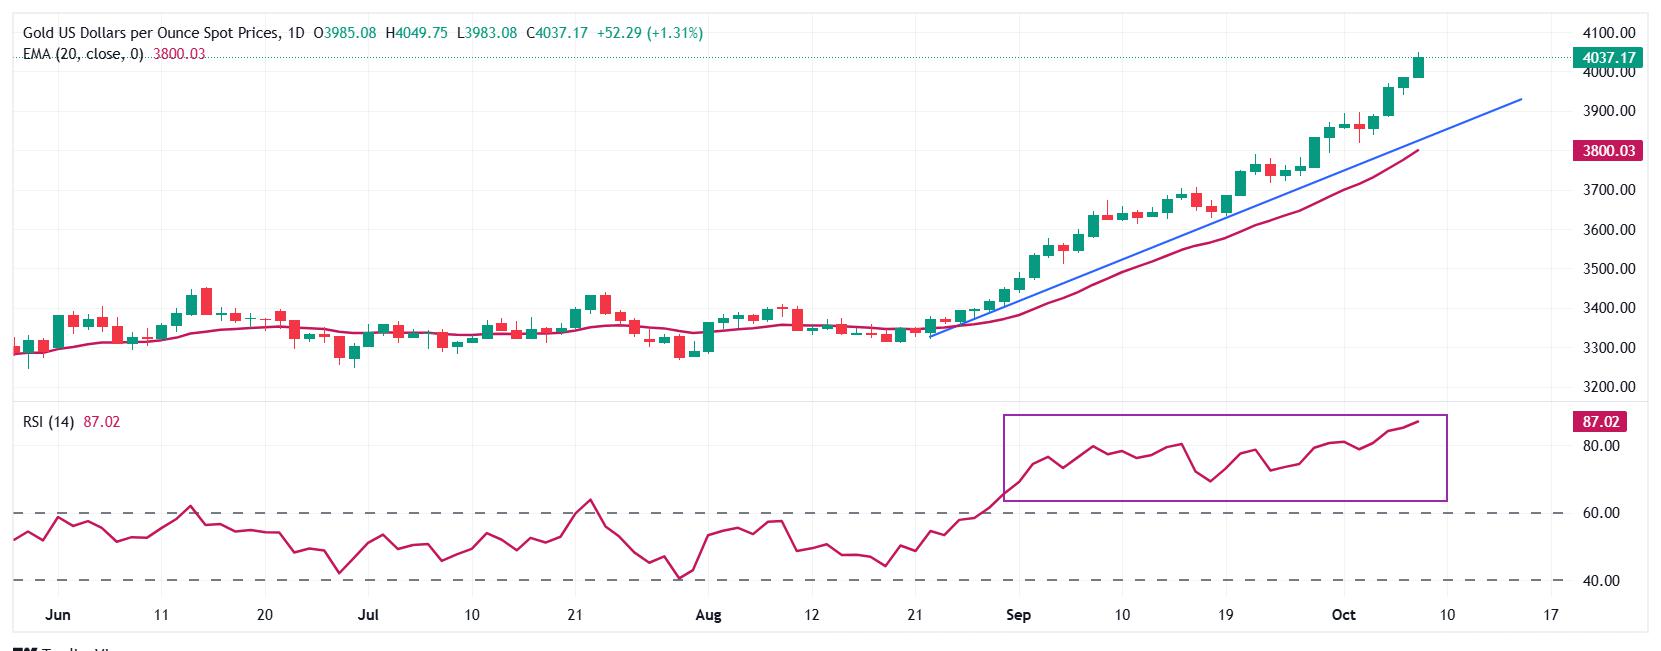
Task: Select the purple rectangle on RSI pane
Action: tap(1224, 416)
